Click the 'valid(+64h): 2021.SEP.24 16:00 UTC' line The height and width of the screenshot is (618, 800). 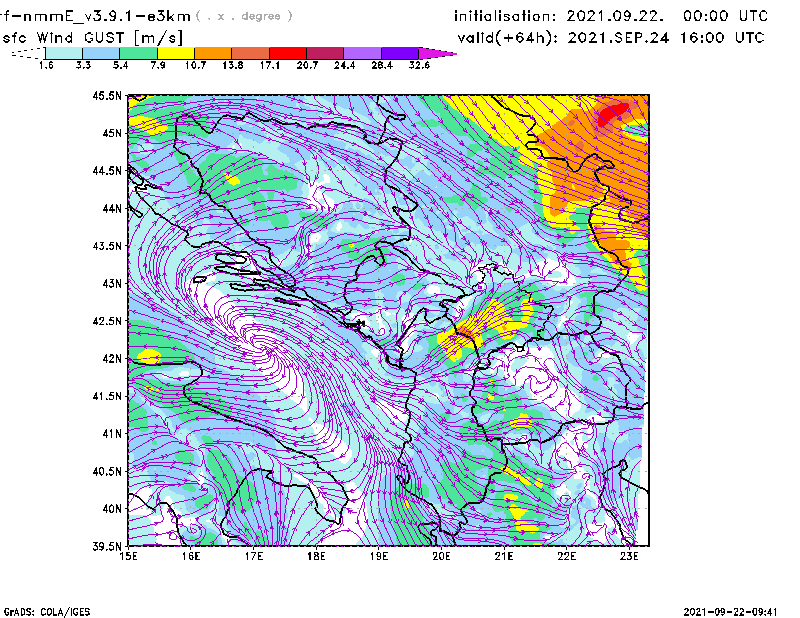pyautogui.click(x=610, y=38)
